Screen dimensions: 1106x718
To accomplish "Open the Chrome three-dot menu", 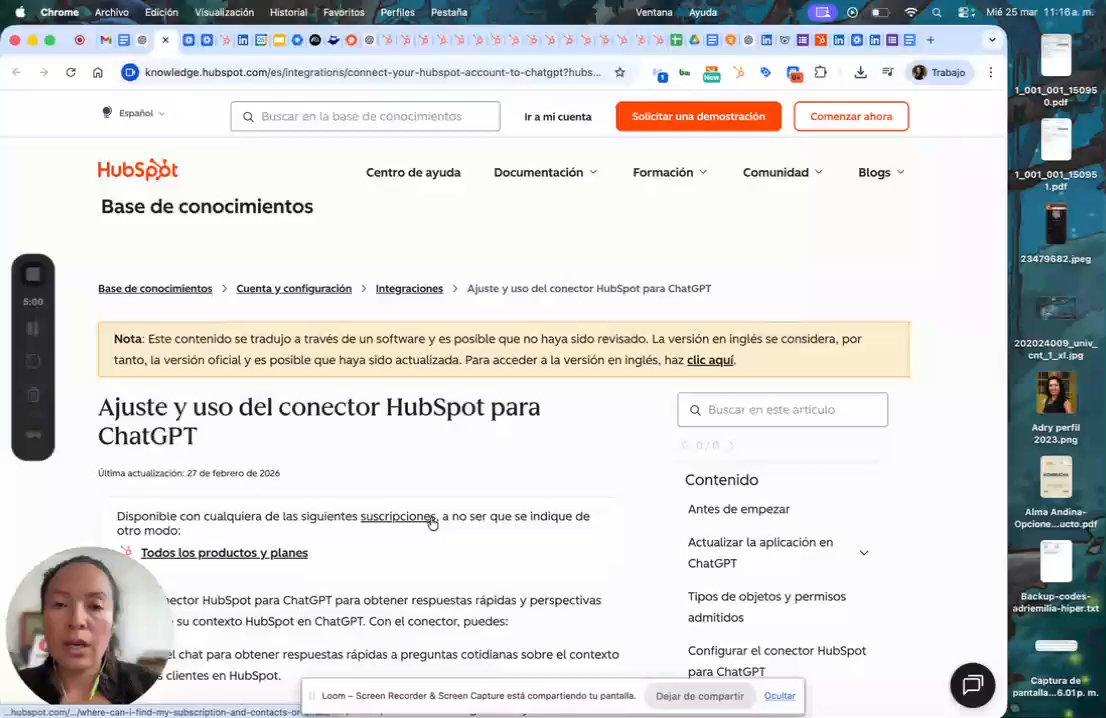I will point(991,72).
